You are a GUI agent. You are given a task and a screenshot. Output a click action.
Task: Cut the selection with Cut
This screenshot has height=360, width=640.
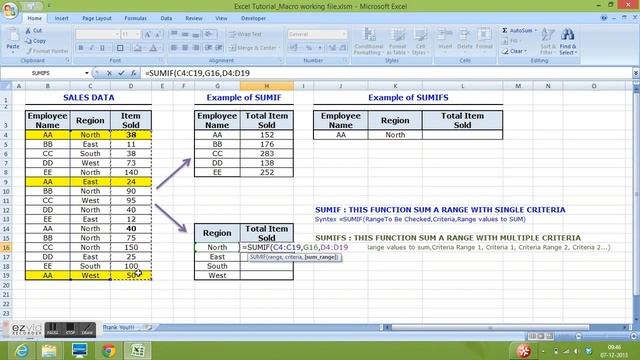pos(33,31)
